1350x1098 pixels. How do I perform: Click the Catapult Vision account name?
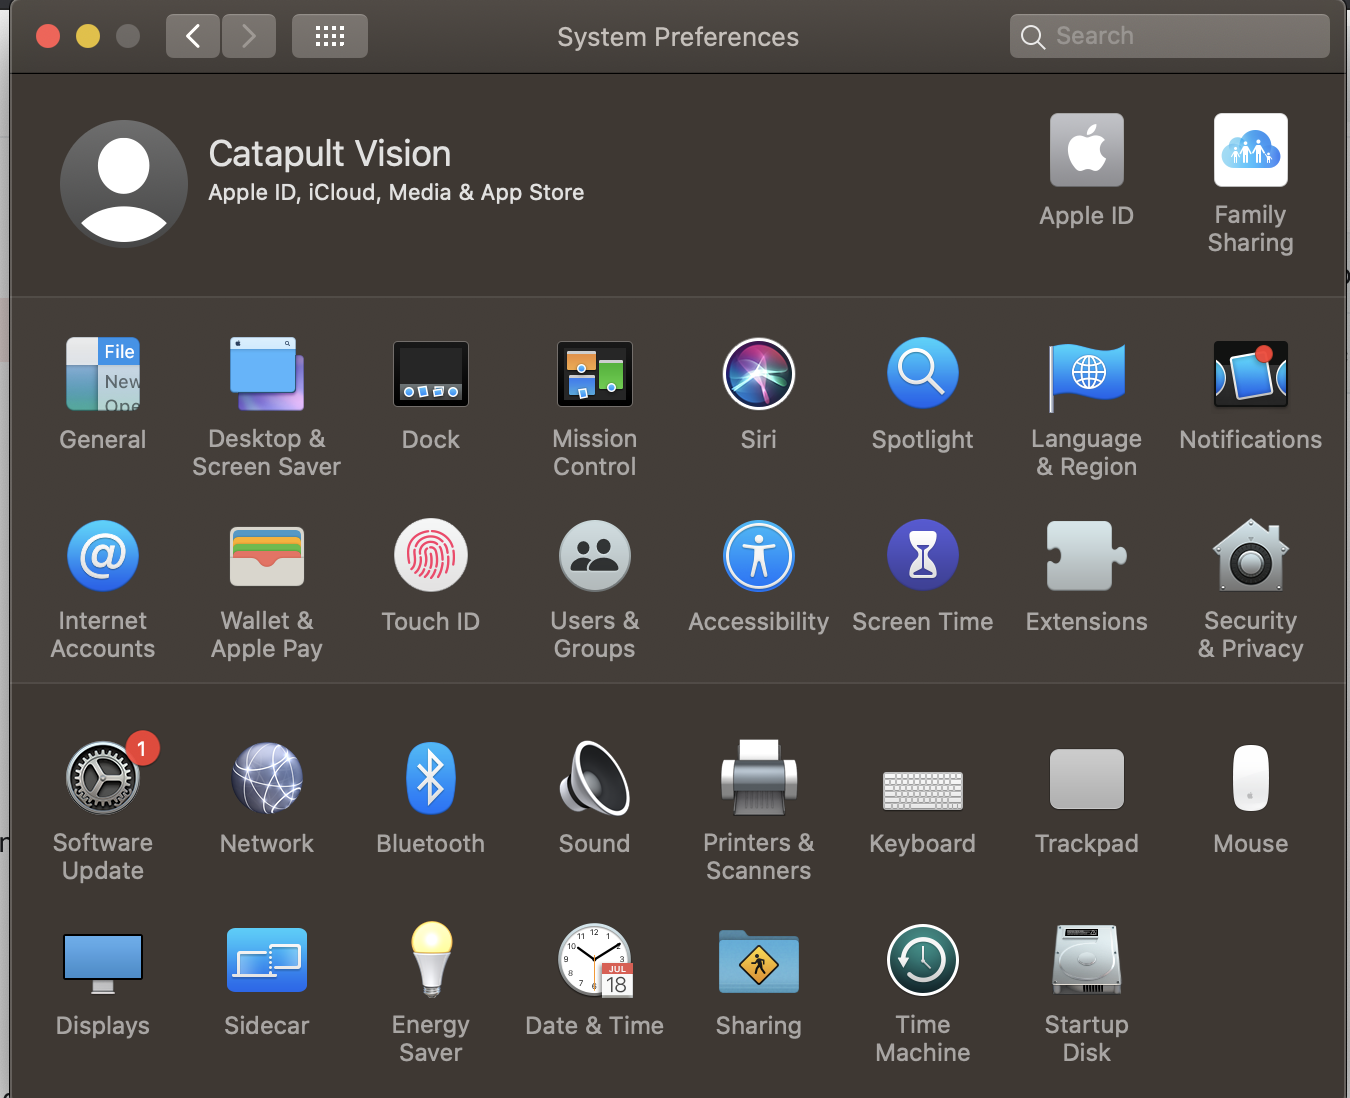coord(329,154)
